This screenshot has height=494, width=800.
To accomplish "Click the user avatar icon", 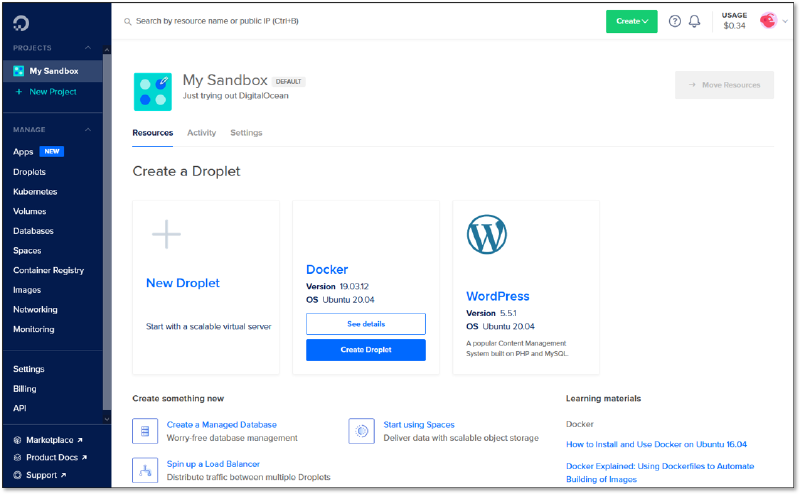I will [768, 21].
